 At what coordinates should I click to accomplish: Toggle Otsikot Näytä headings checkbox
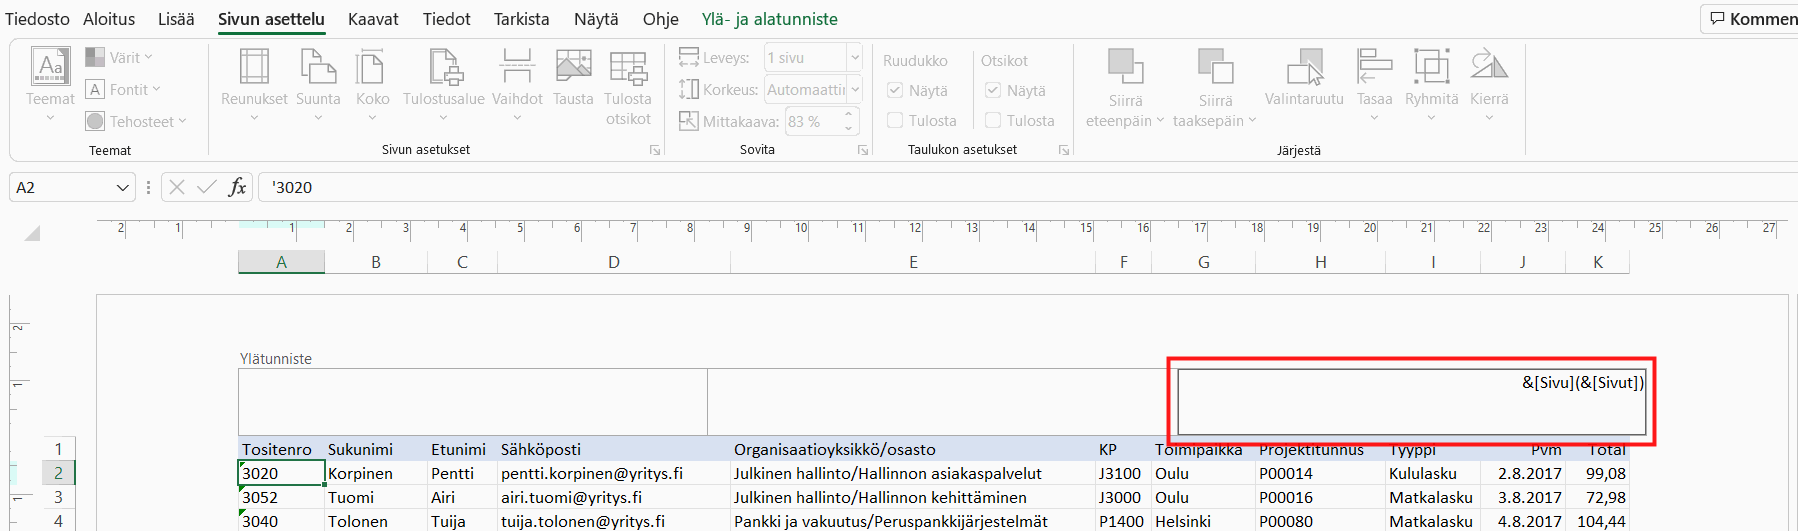pyautogui.click(x=993, y=90)
